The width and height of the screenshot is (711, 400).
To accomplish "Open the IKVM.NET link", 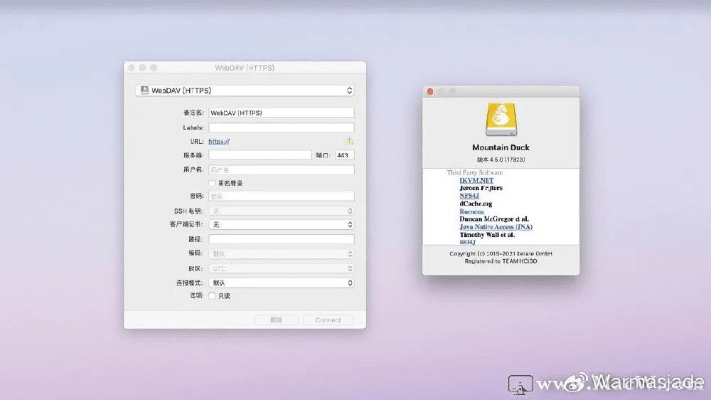I will [x=475, y=180].
